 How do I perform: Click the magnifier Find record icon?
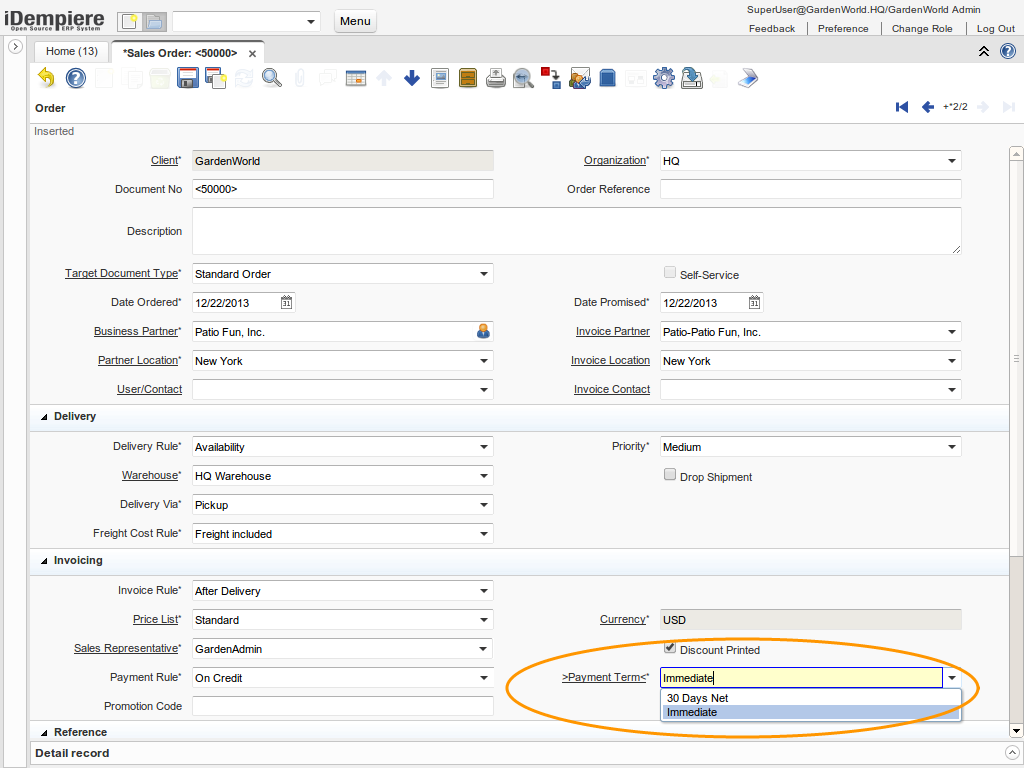[271, 78]
